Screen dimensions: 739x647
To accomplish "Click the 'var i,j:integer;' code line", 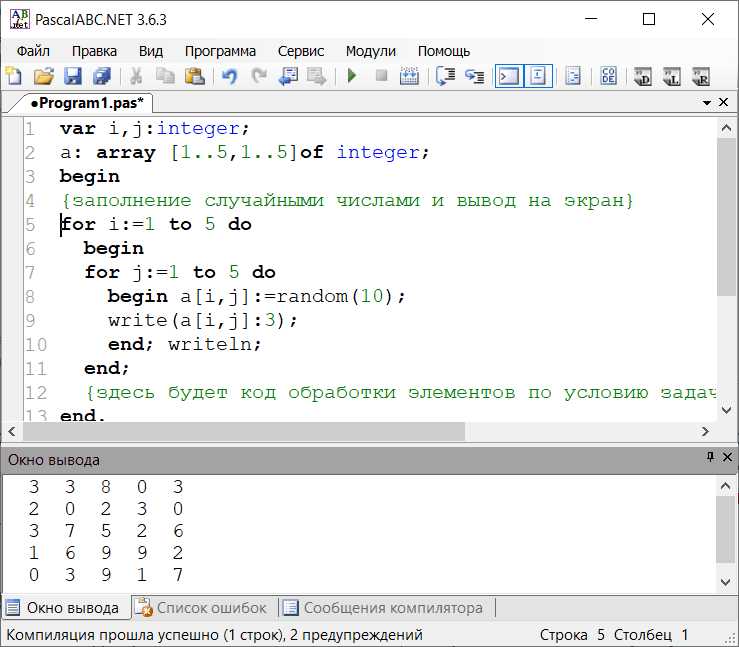I will [155, 129].
